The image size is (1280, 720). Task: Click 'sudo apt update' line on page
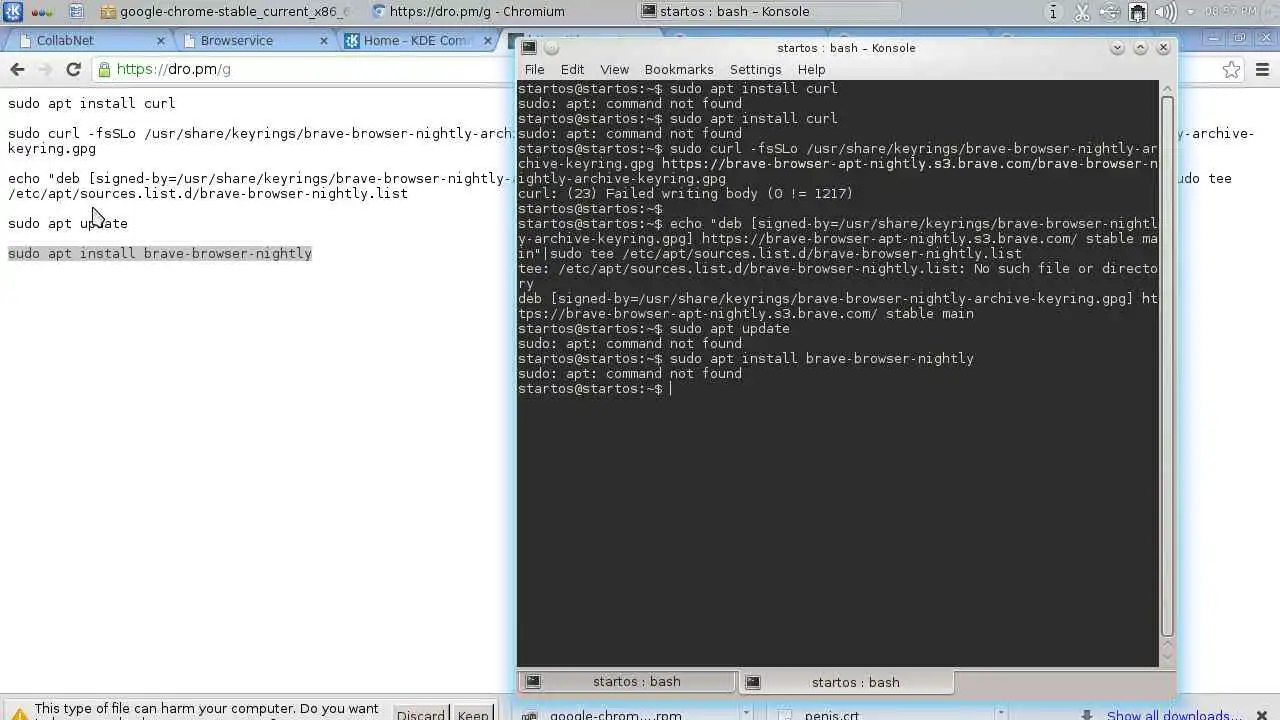68,223
